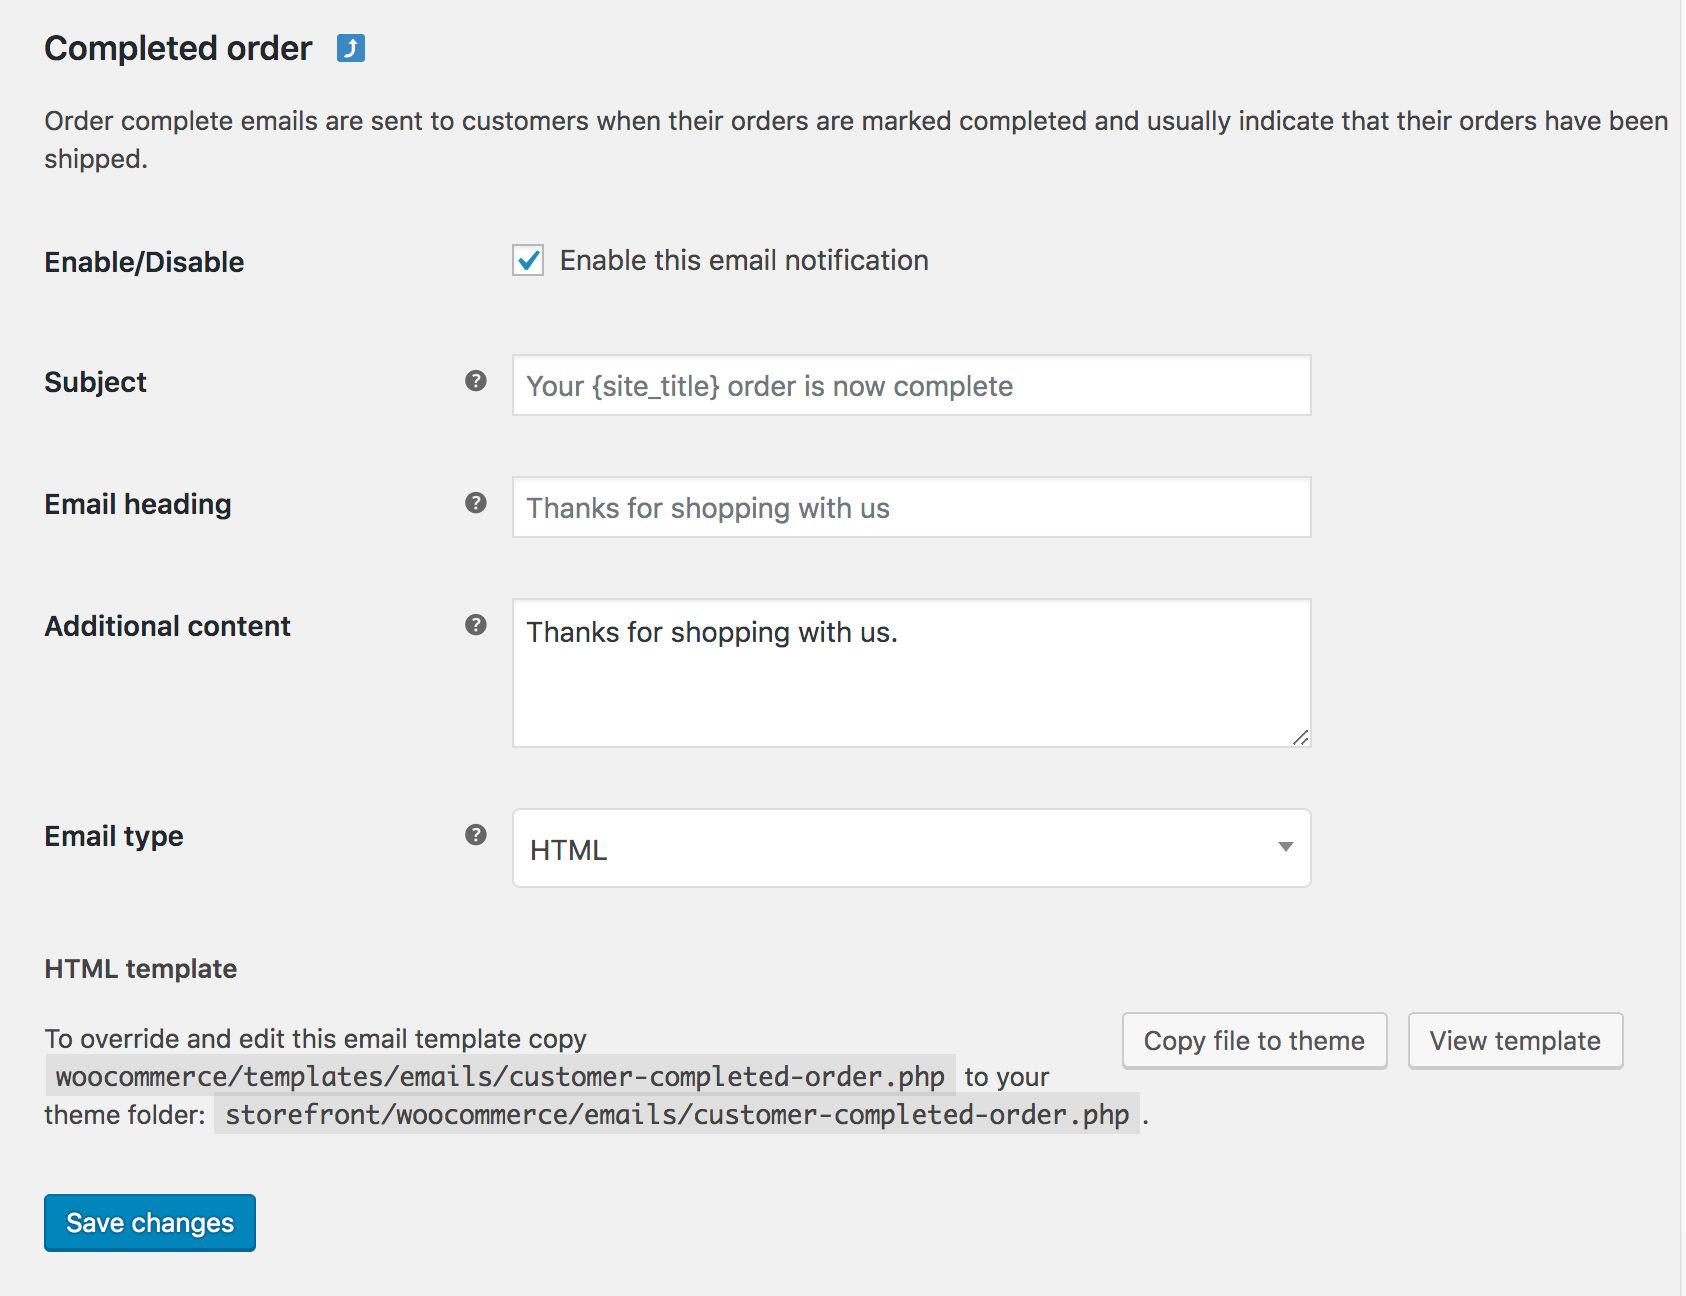Click the 'Enable this email notification' label text

point(743,260)
